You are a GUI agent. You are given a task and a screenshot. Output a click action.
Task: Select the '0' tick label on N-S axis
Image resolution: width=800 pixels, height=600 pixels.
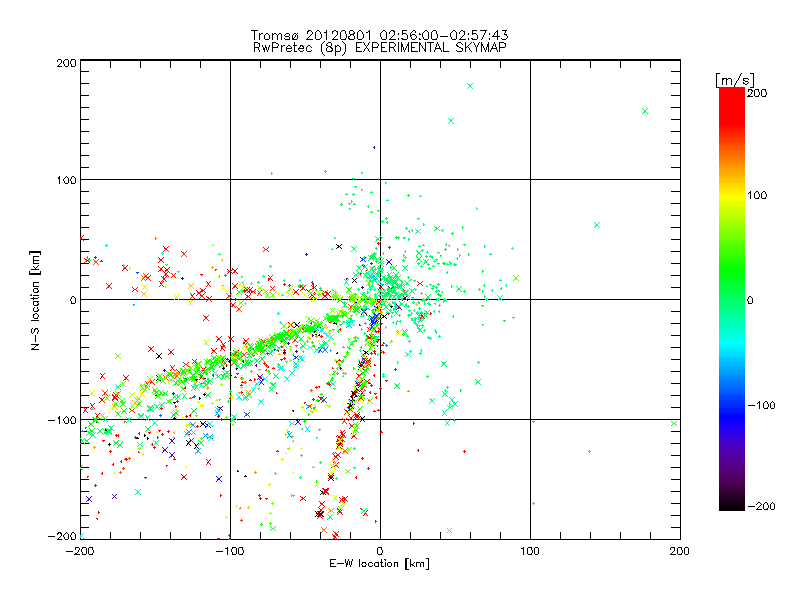(x=73, y=300)
